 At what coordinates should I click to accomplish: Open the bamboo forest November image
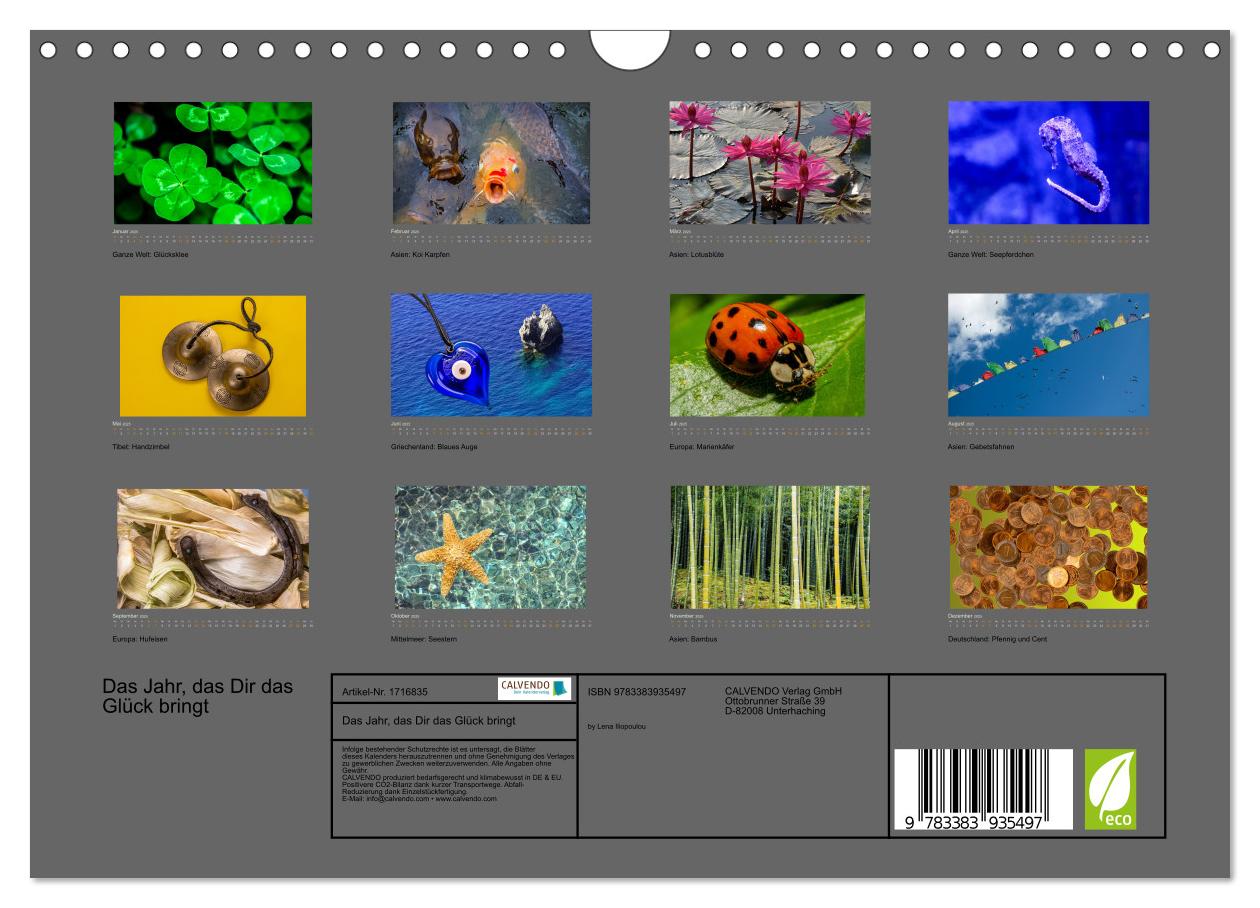point(769,548)
